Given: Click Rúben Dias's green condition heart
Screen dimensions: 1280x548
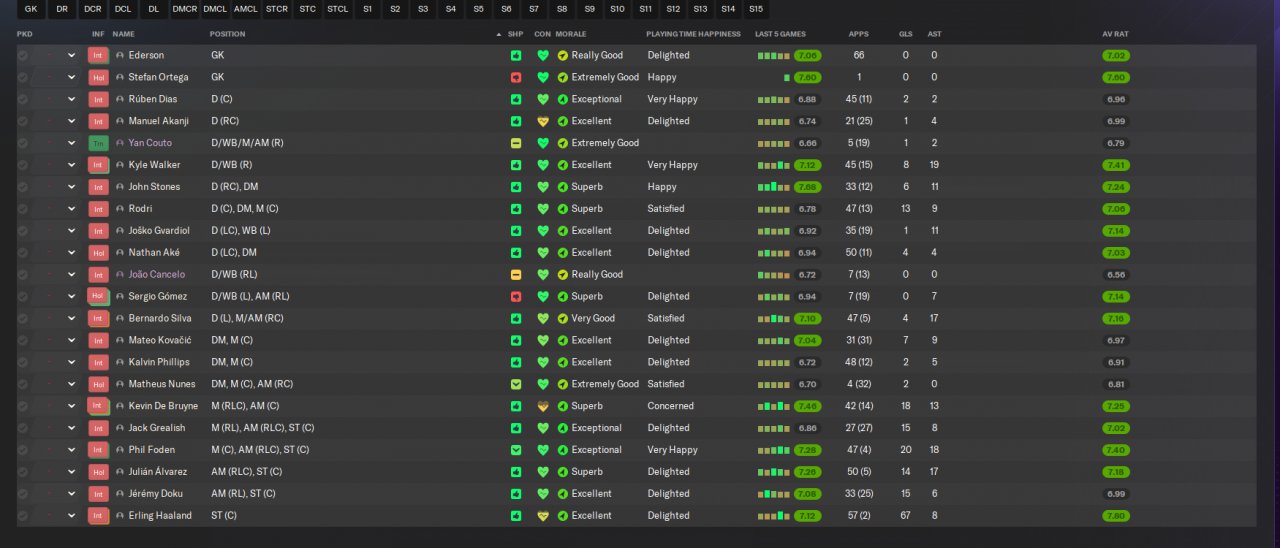Looking at the screenshot, I should tap(543, 99).
